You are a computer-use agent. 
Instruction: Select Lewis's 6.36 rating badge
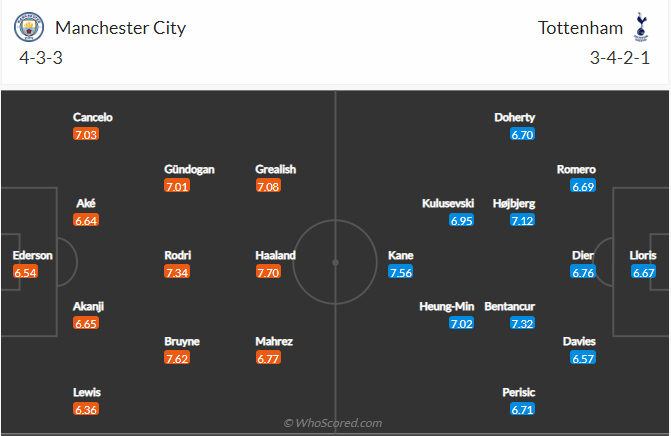86,409
